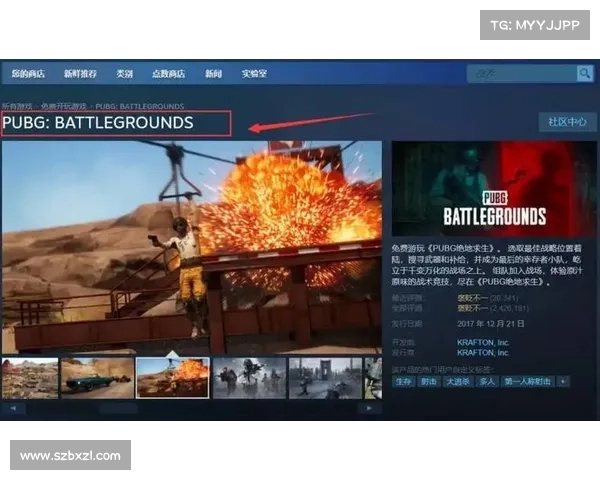Click the plus button to add tags
Screen dimensions: 600x480
pos(563,381)
